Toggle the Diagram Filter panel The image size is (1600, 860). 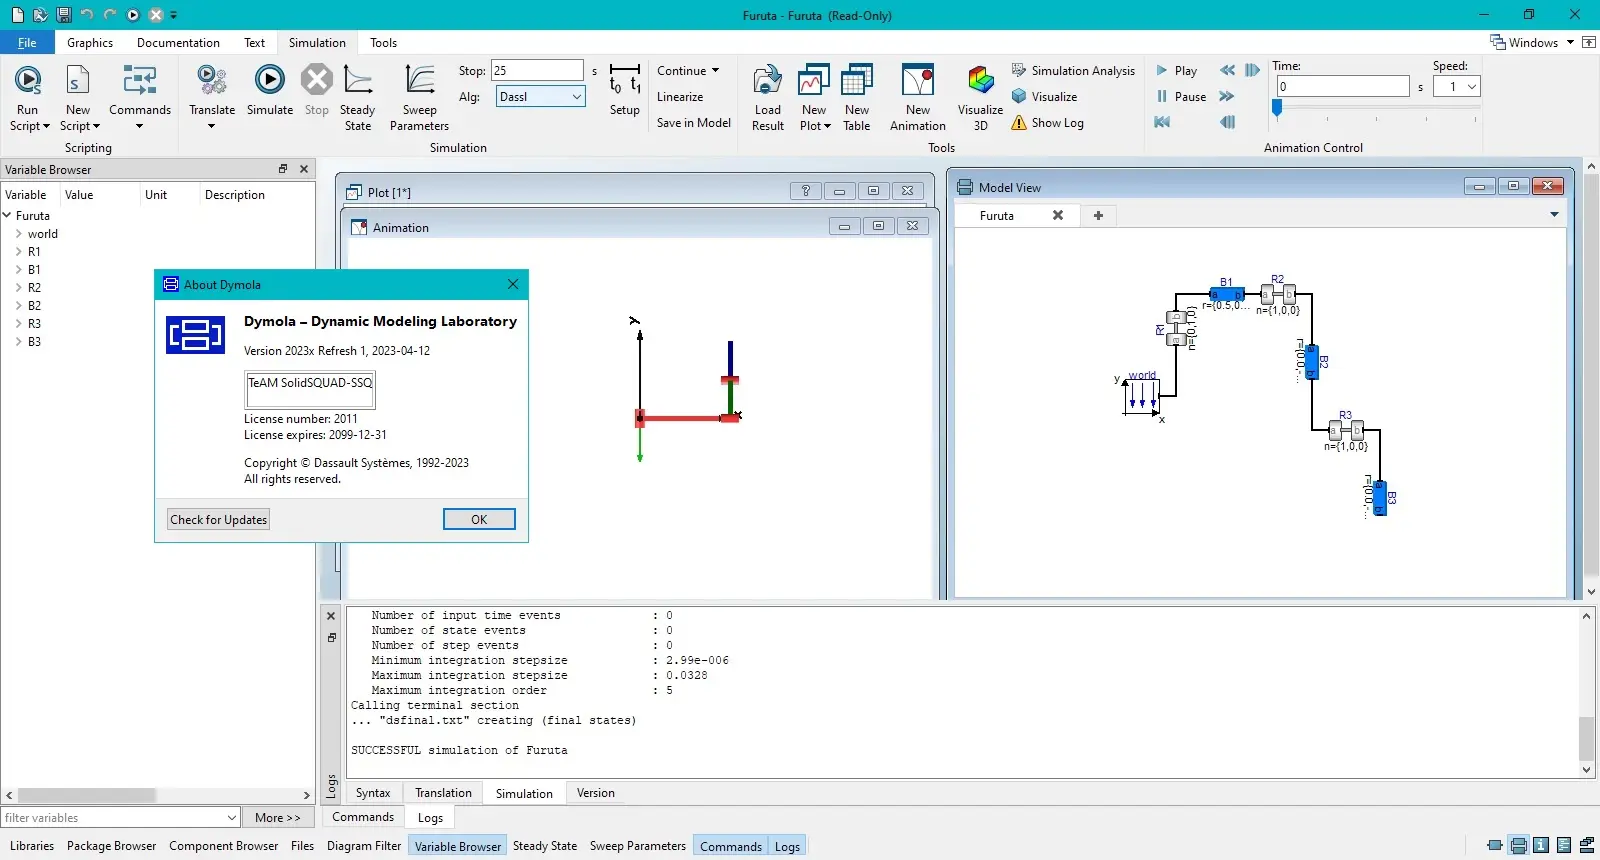[364, 846]
